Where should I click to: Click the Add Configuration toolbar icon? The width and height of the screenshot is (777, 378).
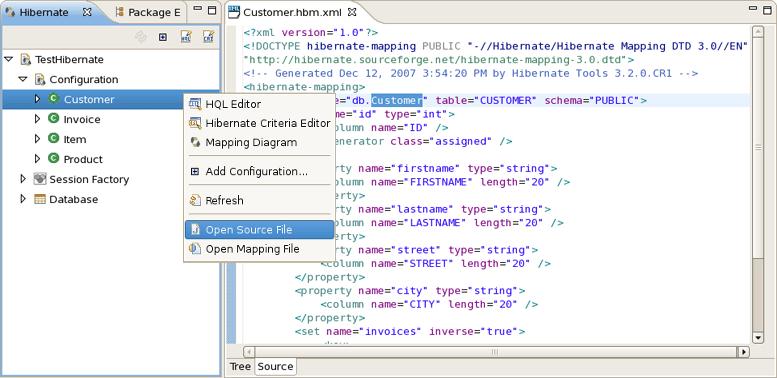163,37
